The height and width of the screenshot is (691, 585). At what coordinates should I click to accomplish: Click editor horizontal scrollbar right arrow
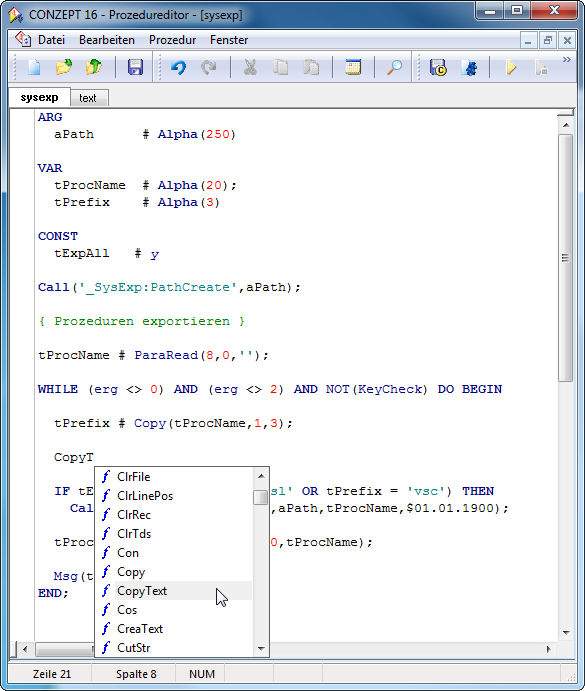(x=548, y=649)
